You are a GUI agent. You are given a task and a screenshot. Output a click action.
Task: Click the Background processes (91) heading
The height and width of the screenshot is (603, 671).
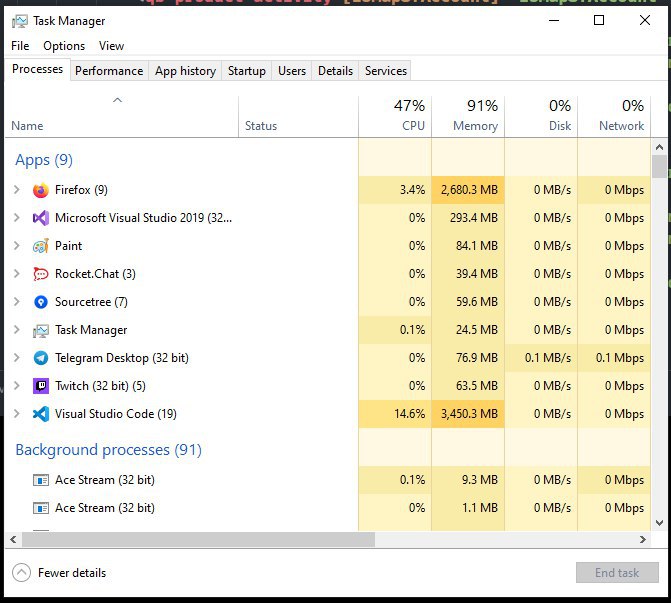[108, 450]
